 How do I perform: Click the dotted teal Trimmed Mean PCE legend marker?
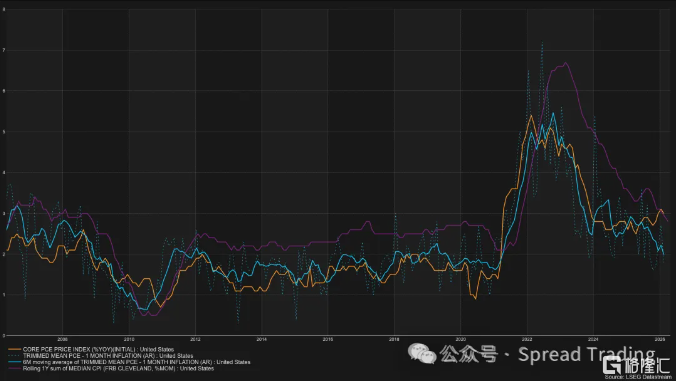(x=14, y=356)
